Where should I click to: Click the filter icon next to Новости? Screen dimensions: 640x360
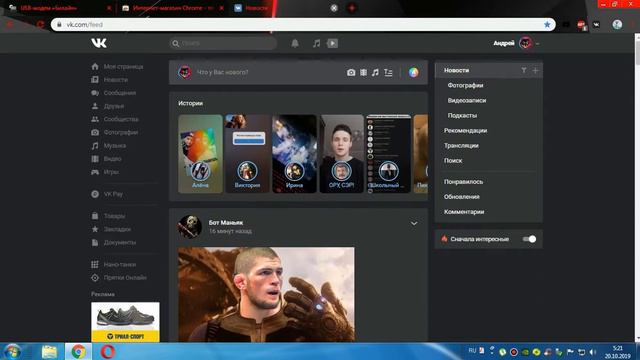tap(524, 70)
